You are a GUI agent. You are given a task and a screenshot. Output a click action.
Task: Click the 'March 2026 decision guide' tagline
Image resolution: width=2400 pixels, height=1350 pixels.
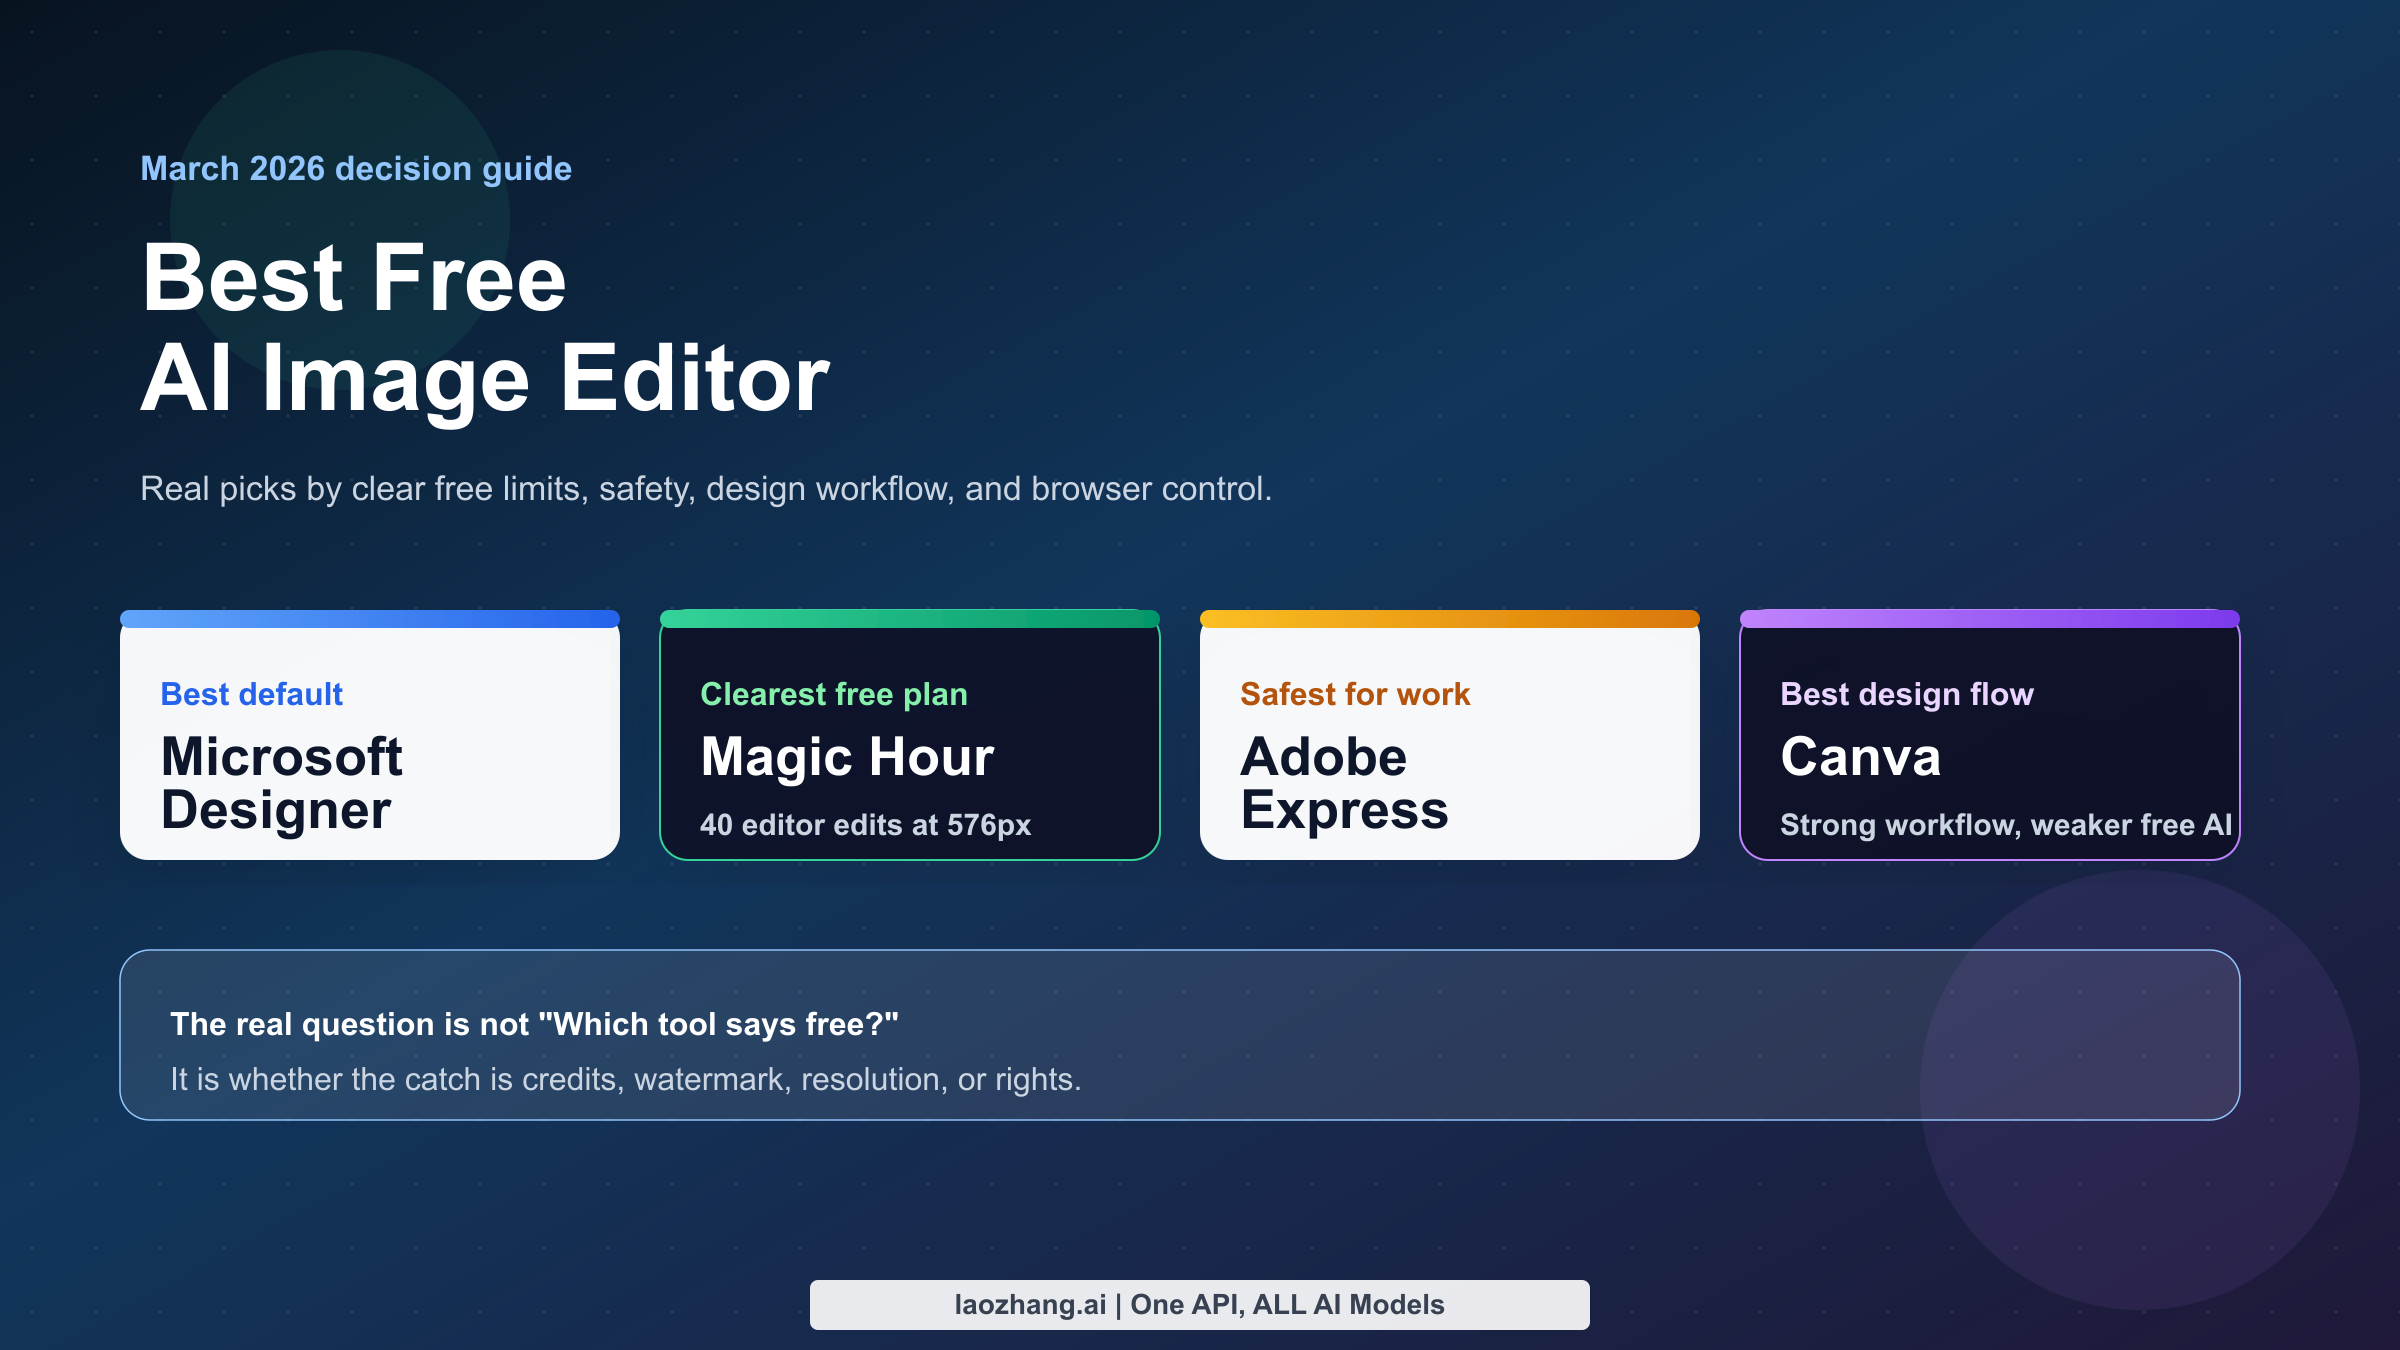point(356,168)
